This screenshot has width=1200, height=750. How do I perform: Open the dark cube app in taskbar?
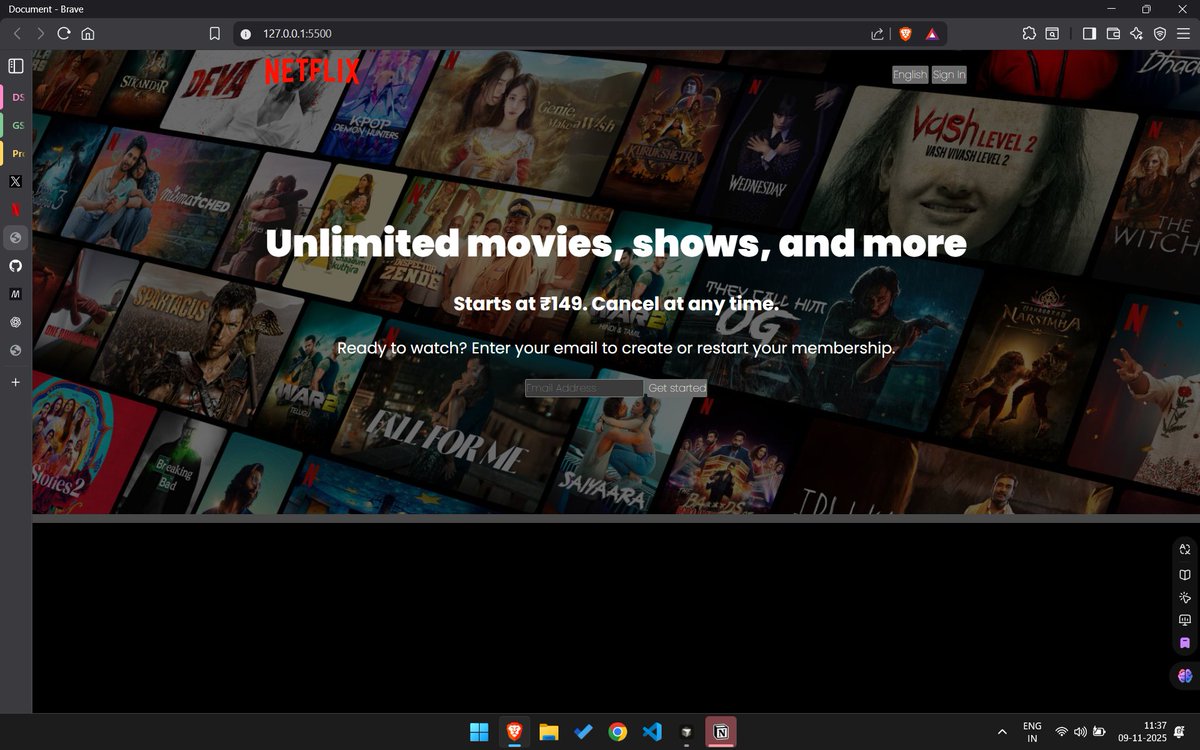[x=686, y=732]
